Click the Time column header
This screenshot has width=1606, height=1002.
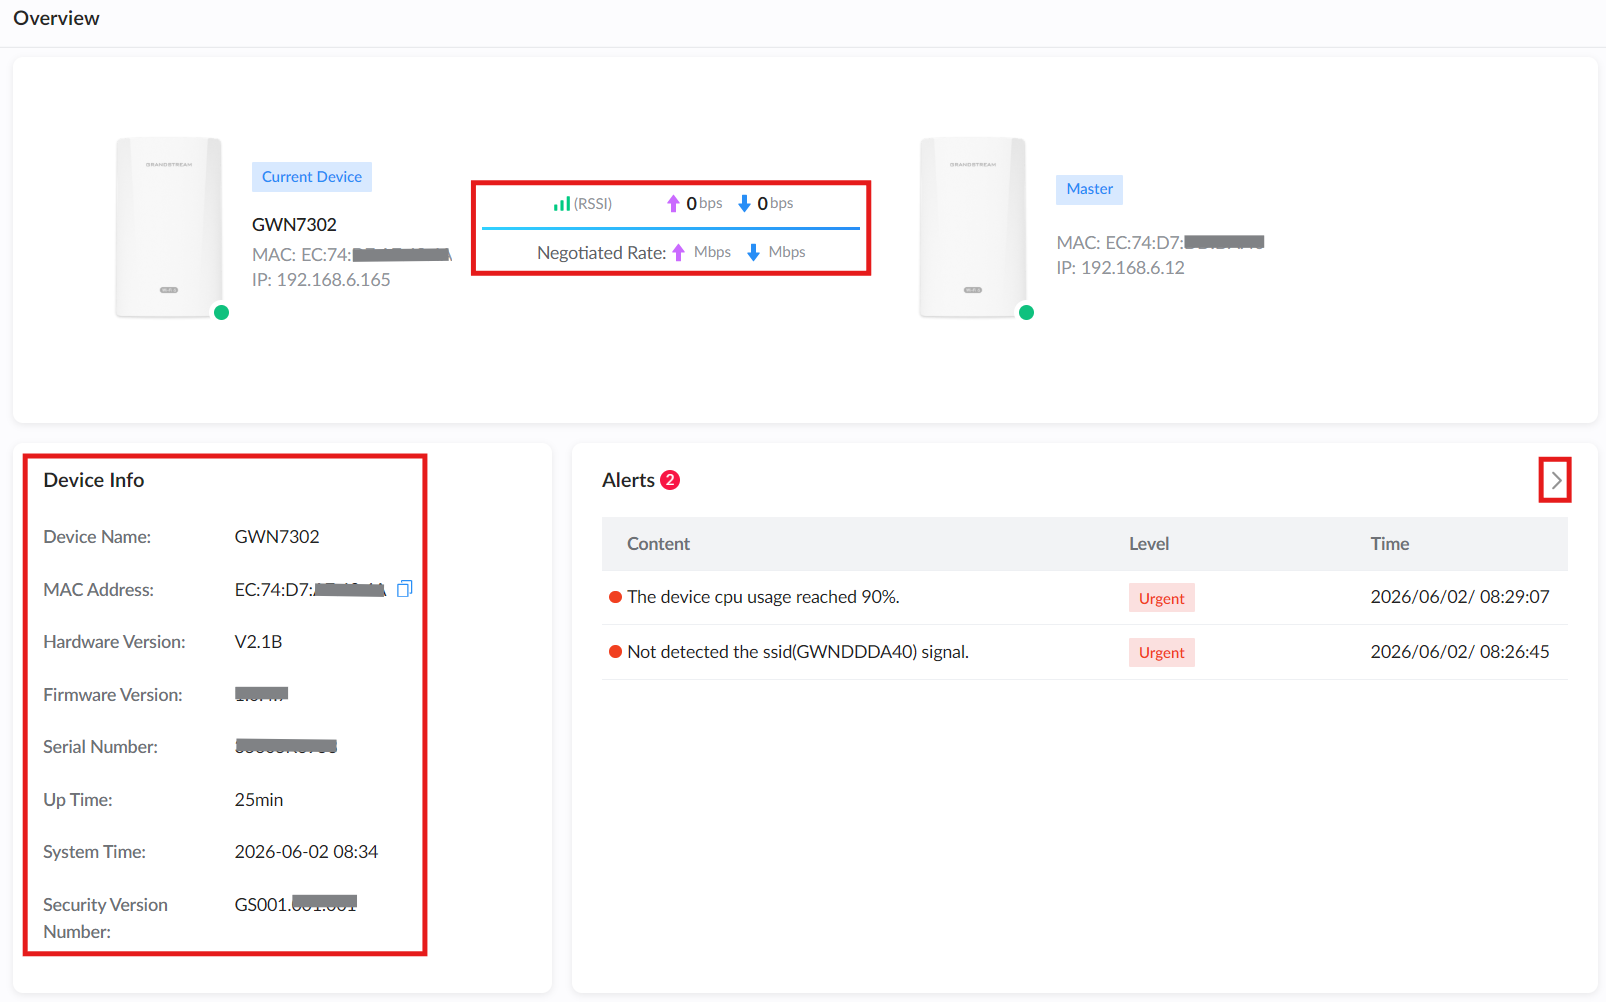click(1389, 544)
